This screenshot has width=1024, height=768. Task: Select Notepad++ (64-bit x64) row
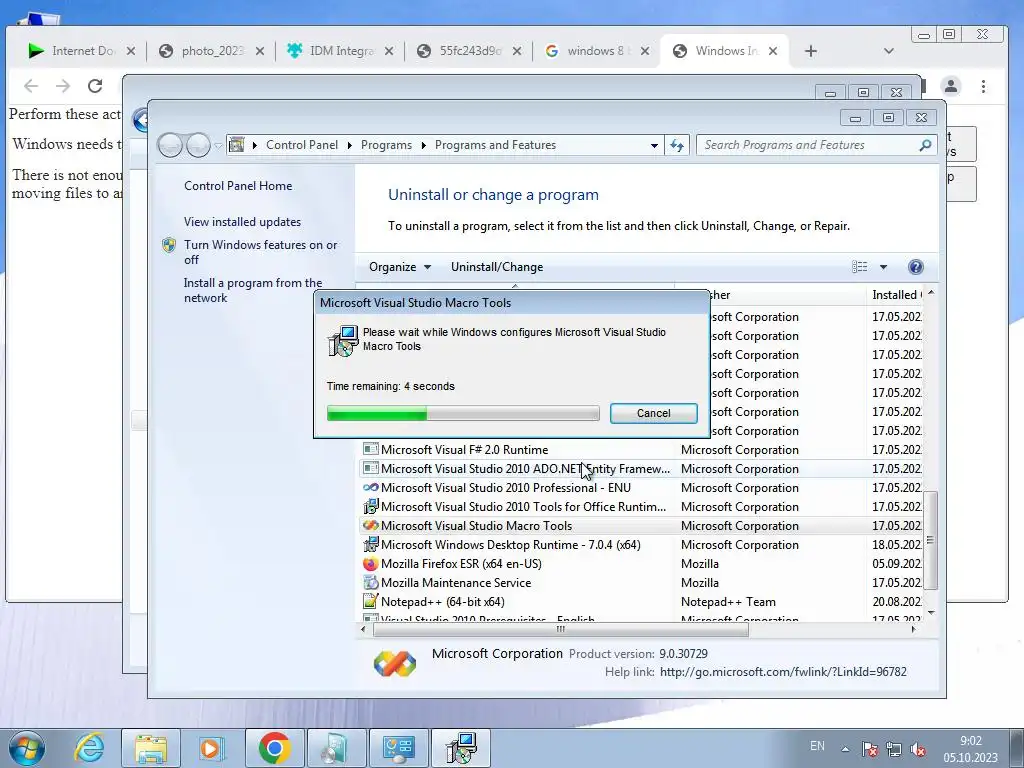pyautogui.click(x=641, y=601)
